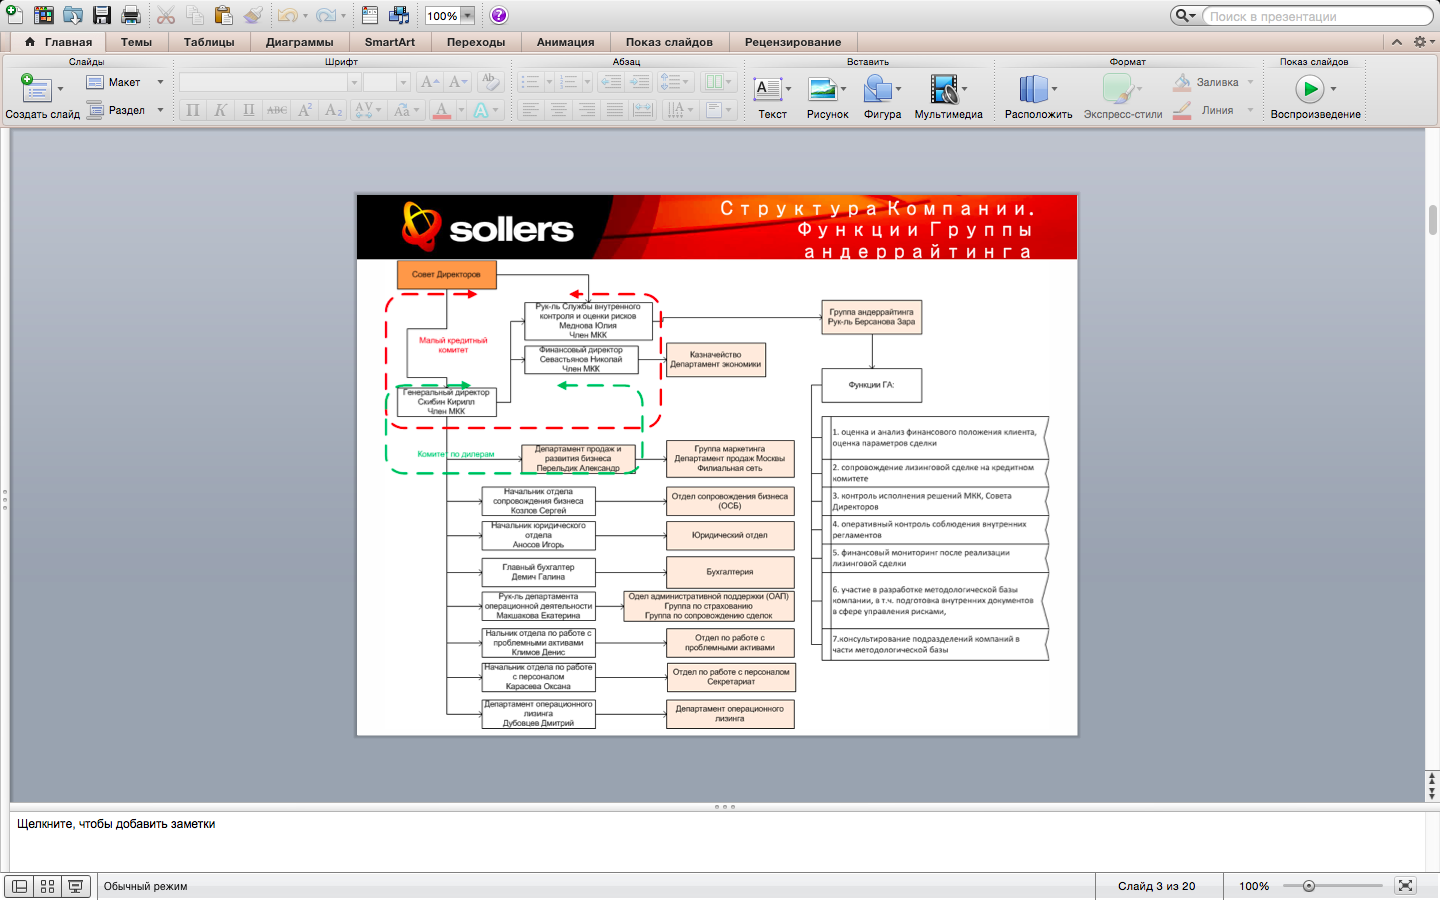Click the Создать слайд icon
The width and height of the screenshot is (1440, 900).
[x=36, y=89]
